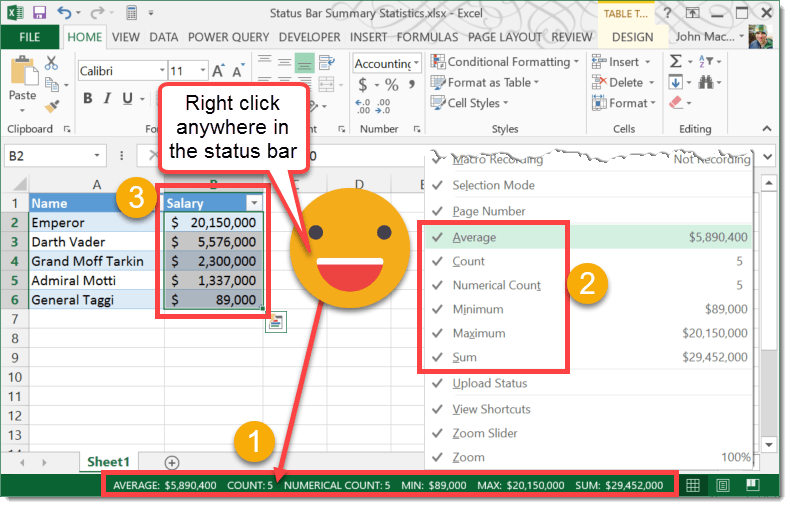Click the Insert cells button
This screenshot has width=790, height=507.
(x=621, y=61)
